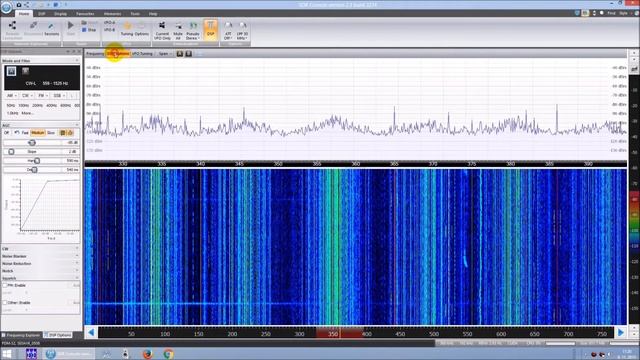Click the Stop button in the ribbon
Viewport: 640px width, 360px height.
(89, 30)
